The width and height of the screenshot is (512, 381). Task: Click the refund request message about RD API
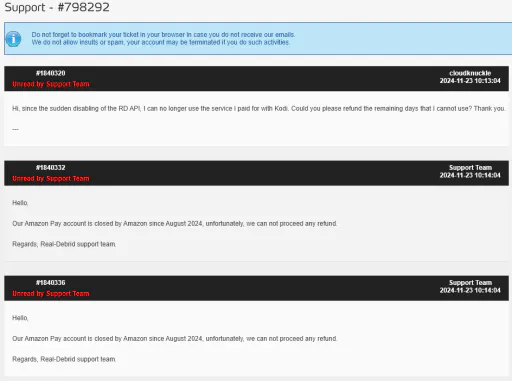click(x=259, y=109)
